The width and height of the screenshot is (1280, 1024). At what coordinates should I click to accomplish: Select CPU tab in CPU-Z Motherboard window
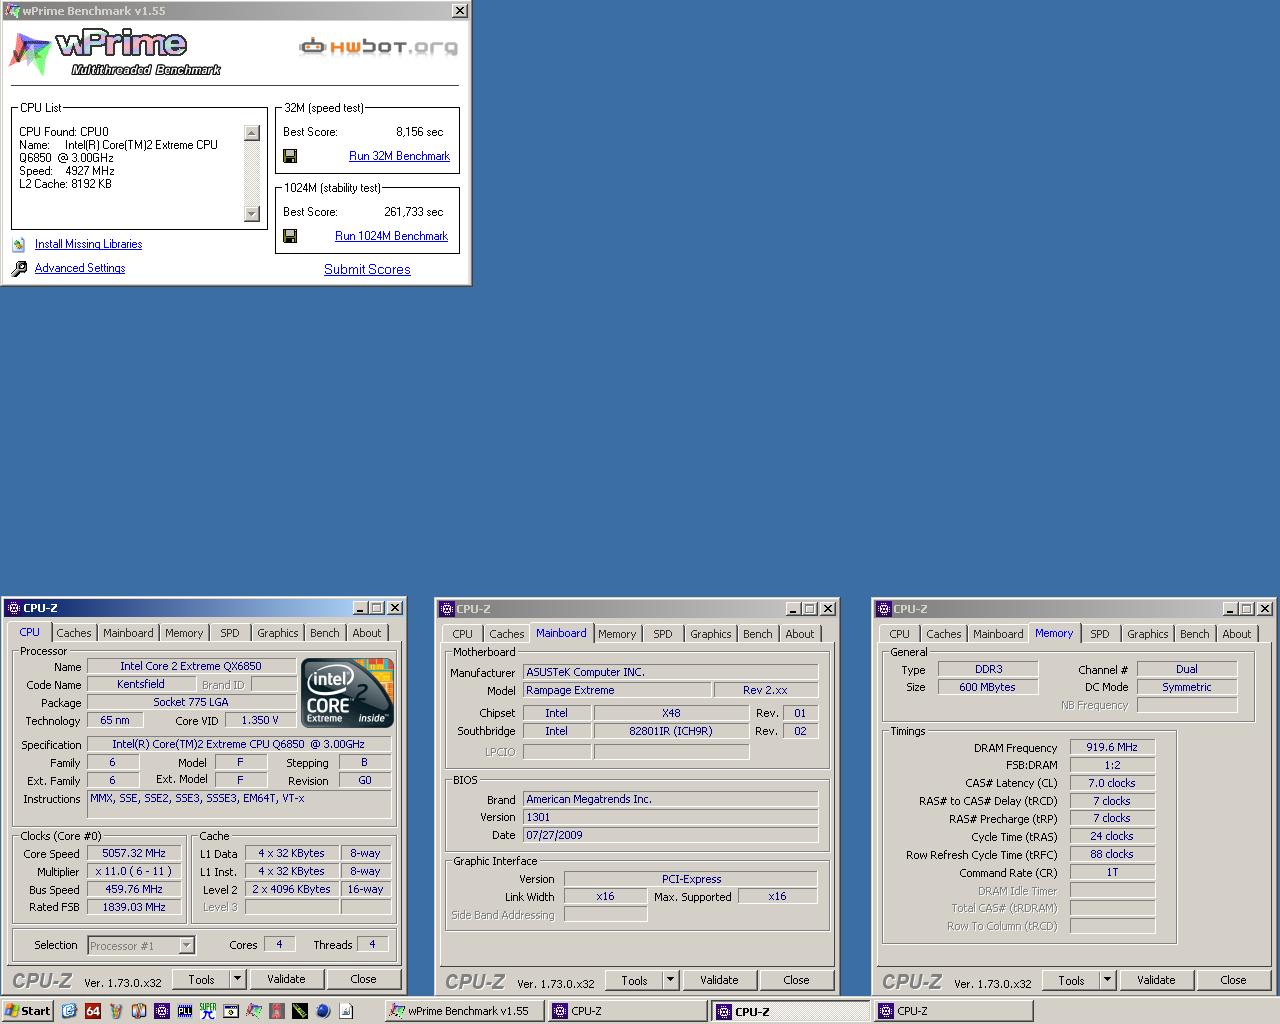pos(462,634)
